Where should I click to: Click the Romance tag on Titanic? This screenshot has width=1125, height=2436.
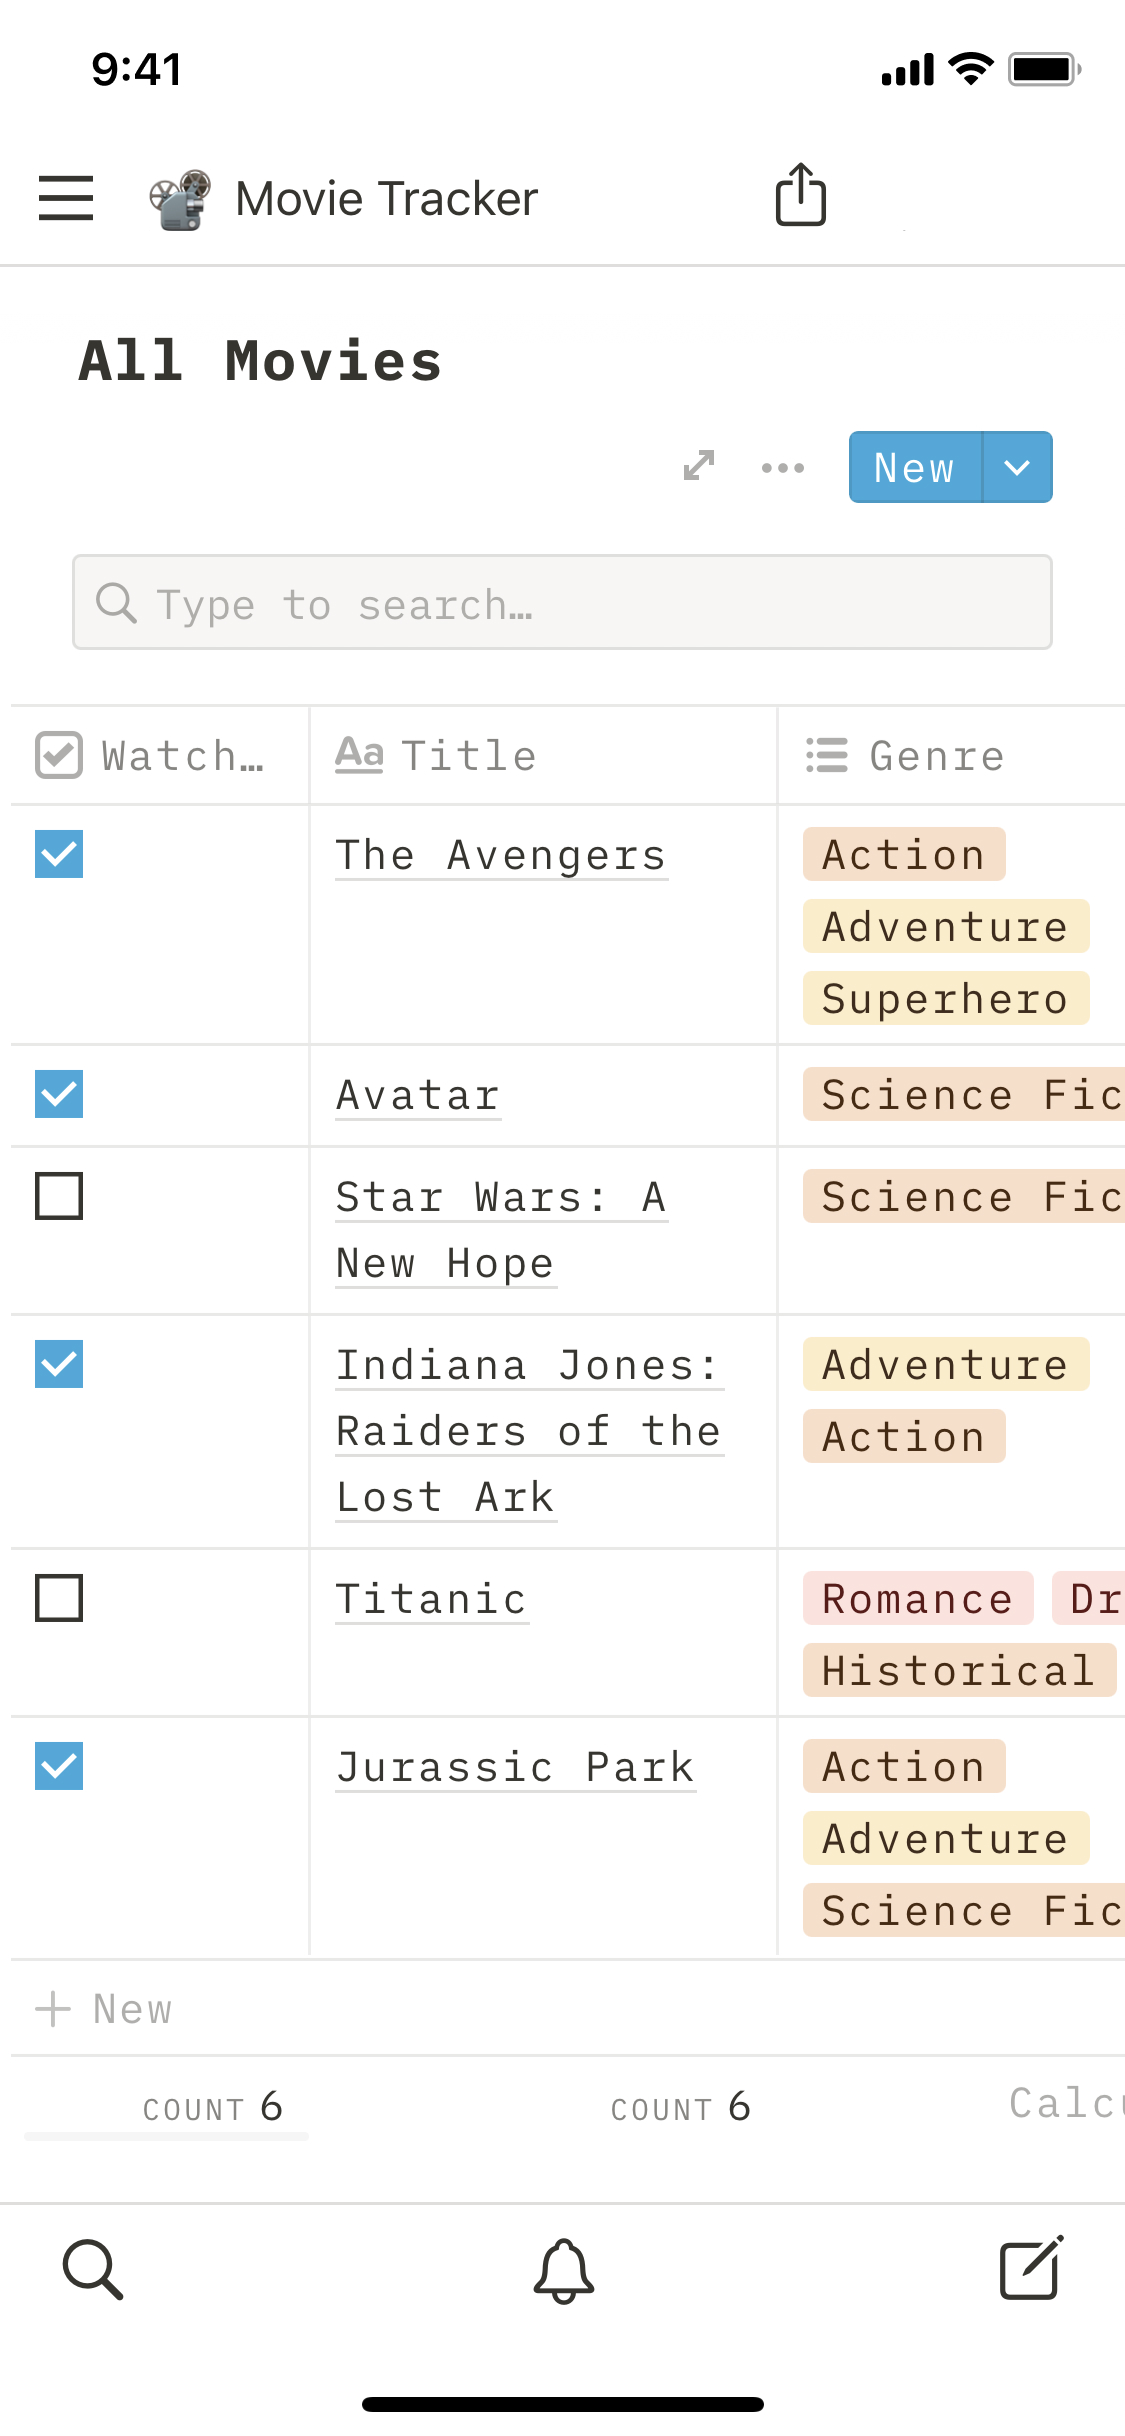pyautogui.click(x=917, y=1598)
